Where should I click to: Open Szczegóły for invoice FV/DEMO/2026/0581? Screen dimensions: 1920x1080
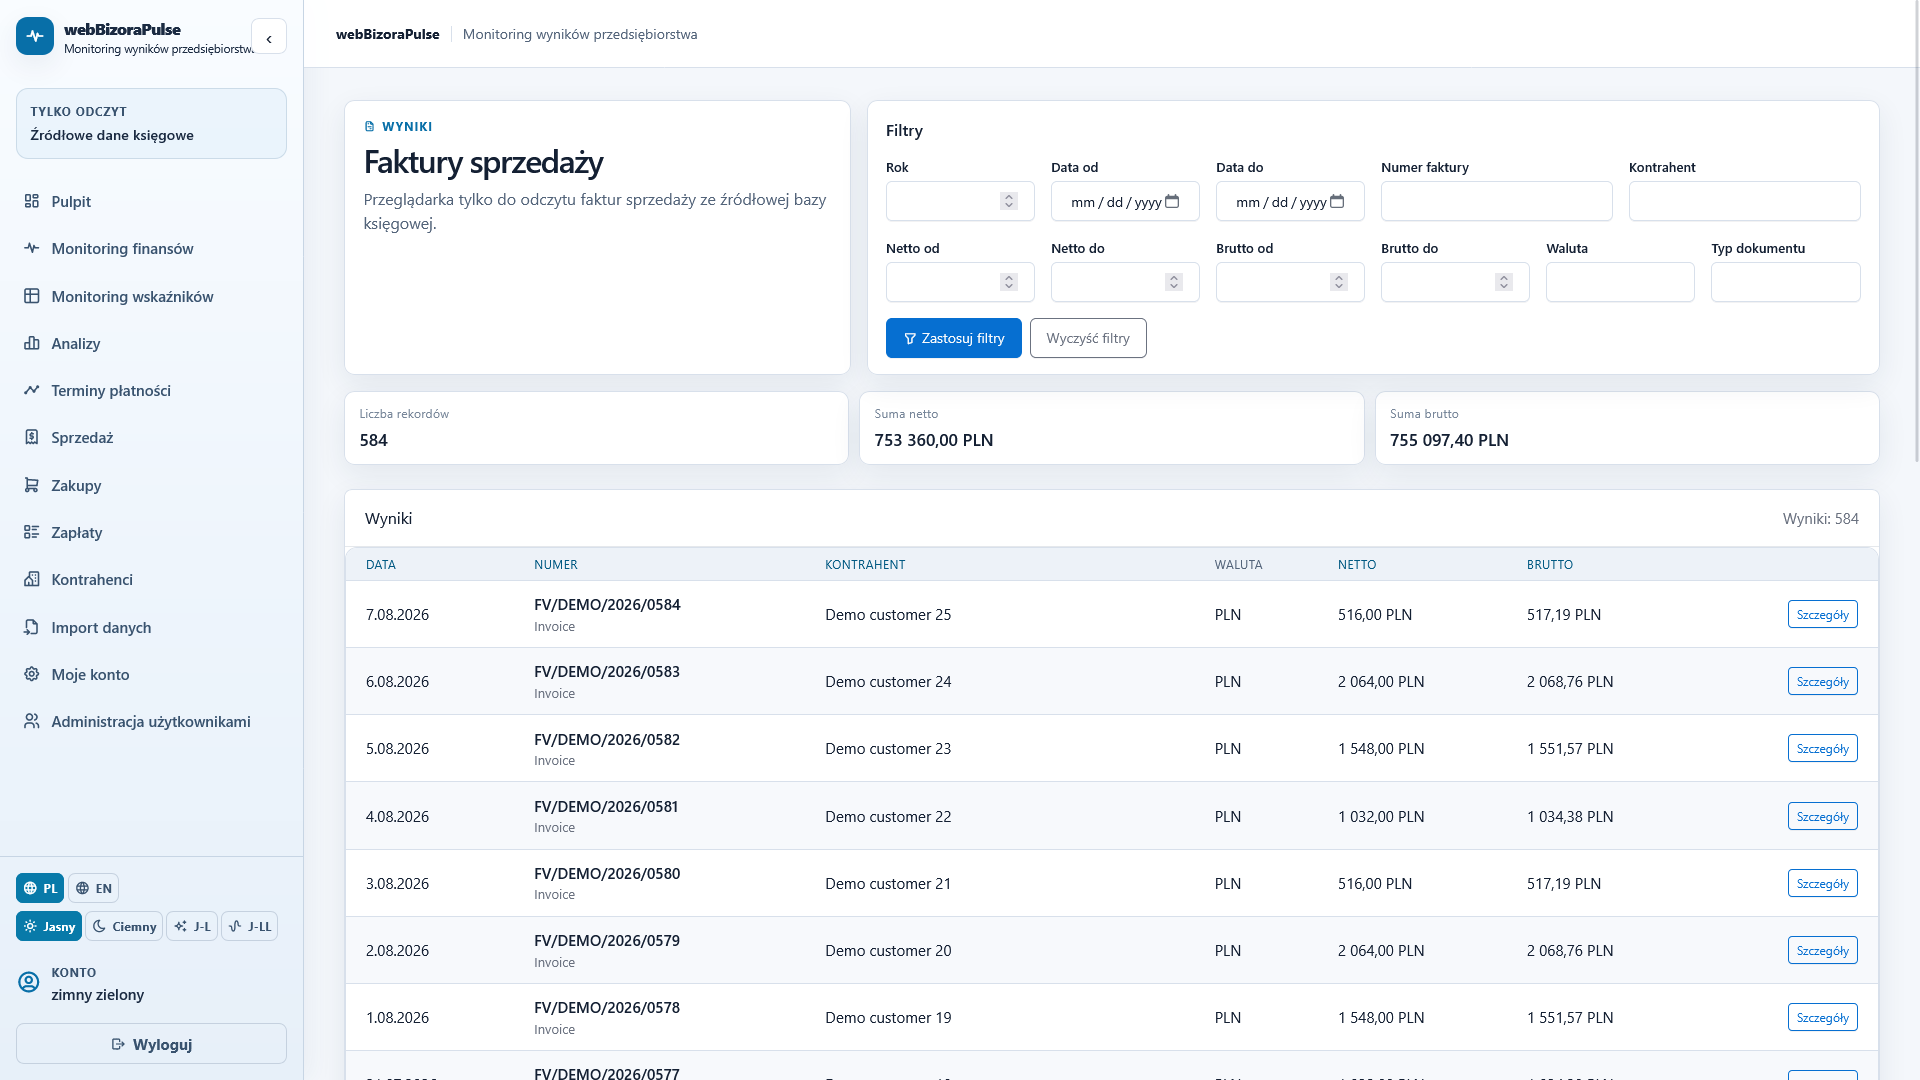[x=1822, y=816]
